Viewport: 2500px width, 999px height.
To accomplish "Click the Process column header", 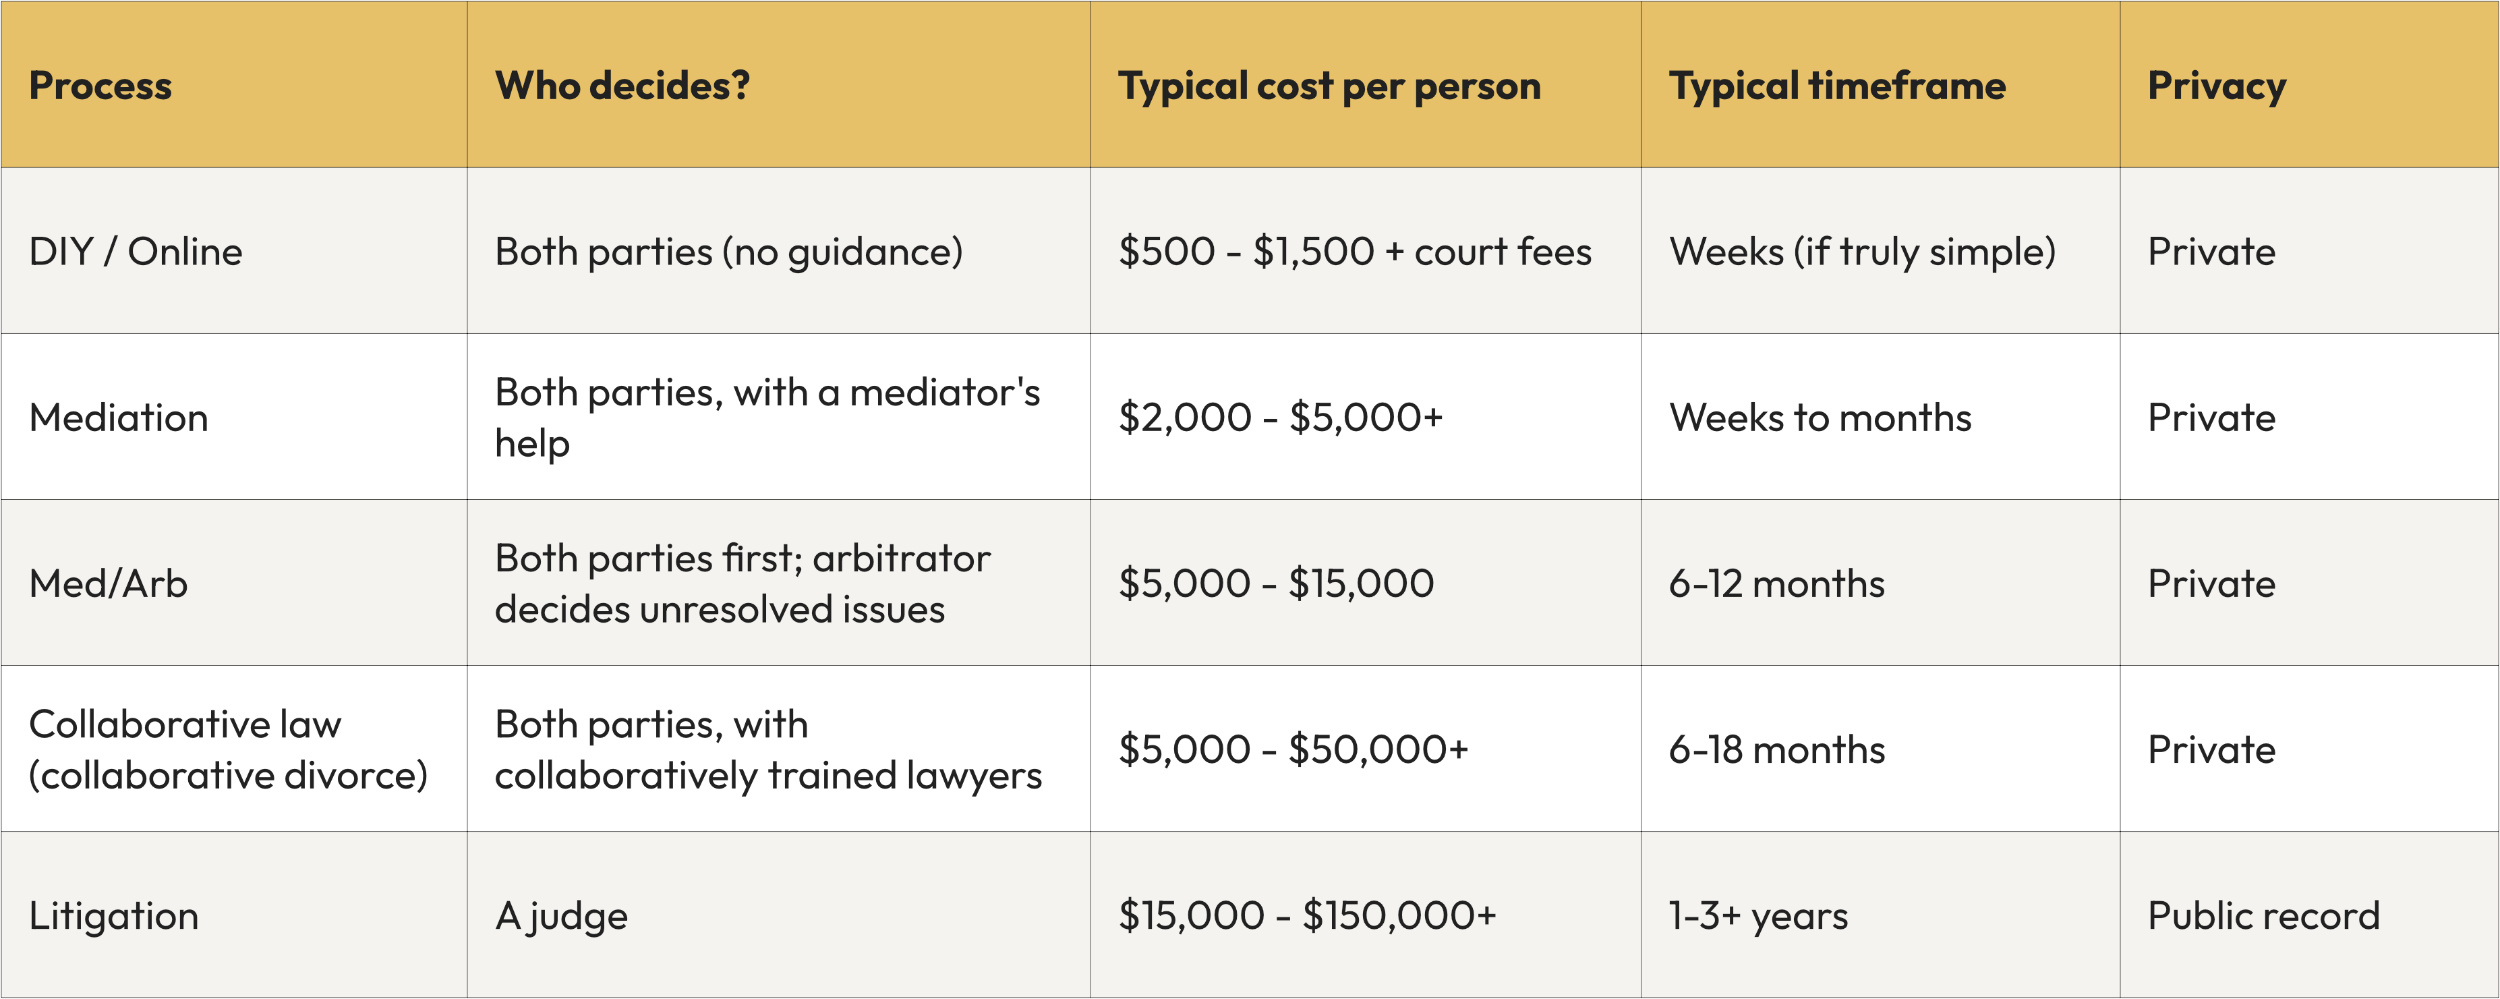I will pyautogui.click(x=100, y=86).
